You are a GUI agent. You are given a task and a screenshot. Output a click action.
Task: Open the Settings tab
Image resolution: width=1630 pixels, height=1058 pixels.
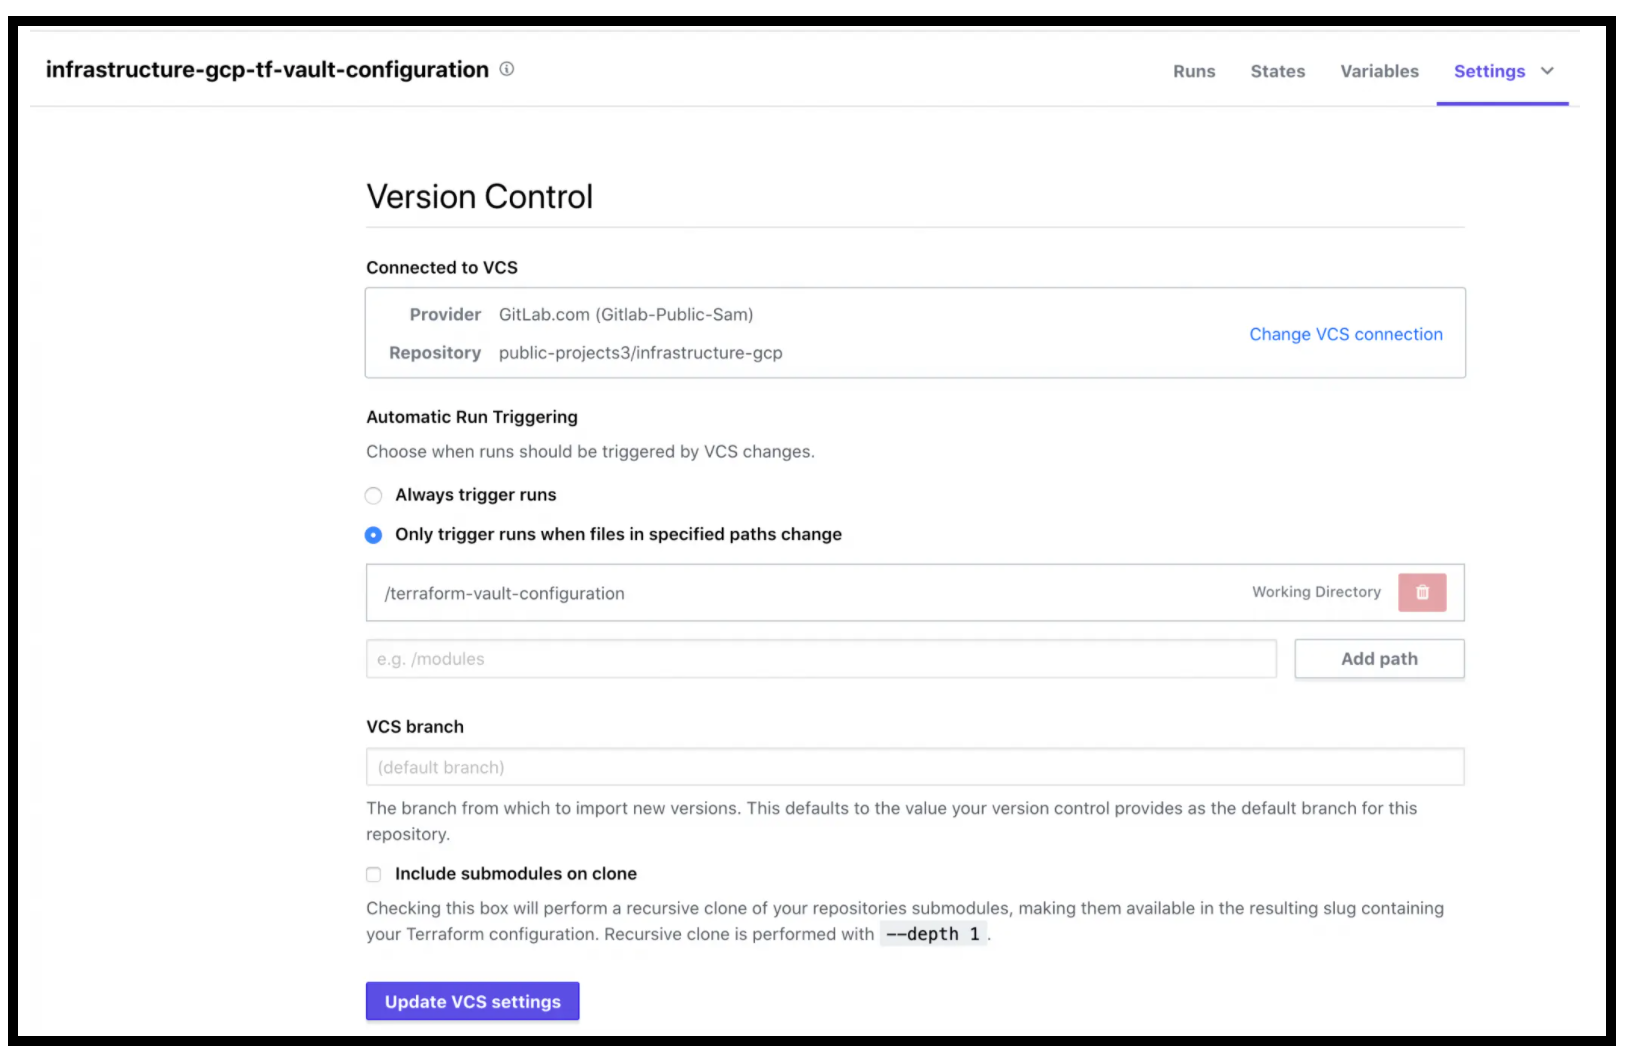[x=1489, y=71]
